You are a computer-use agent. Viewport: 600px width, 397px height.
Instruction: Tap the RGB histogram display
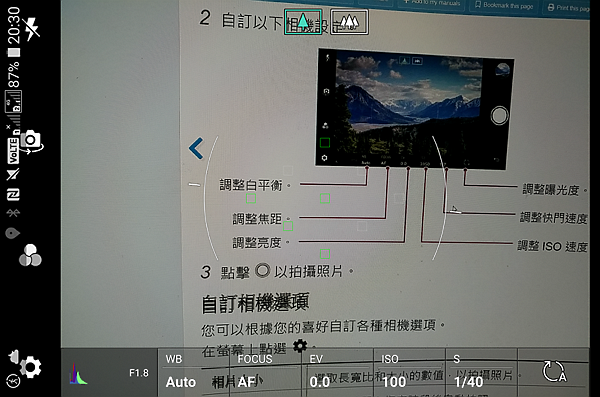(x=78, y=374)
